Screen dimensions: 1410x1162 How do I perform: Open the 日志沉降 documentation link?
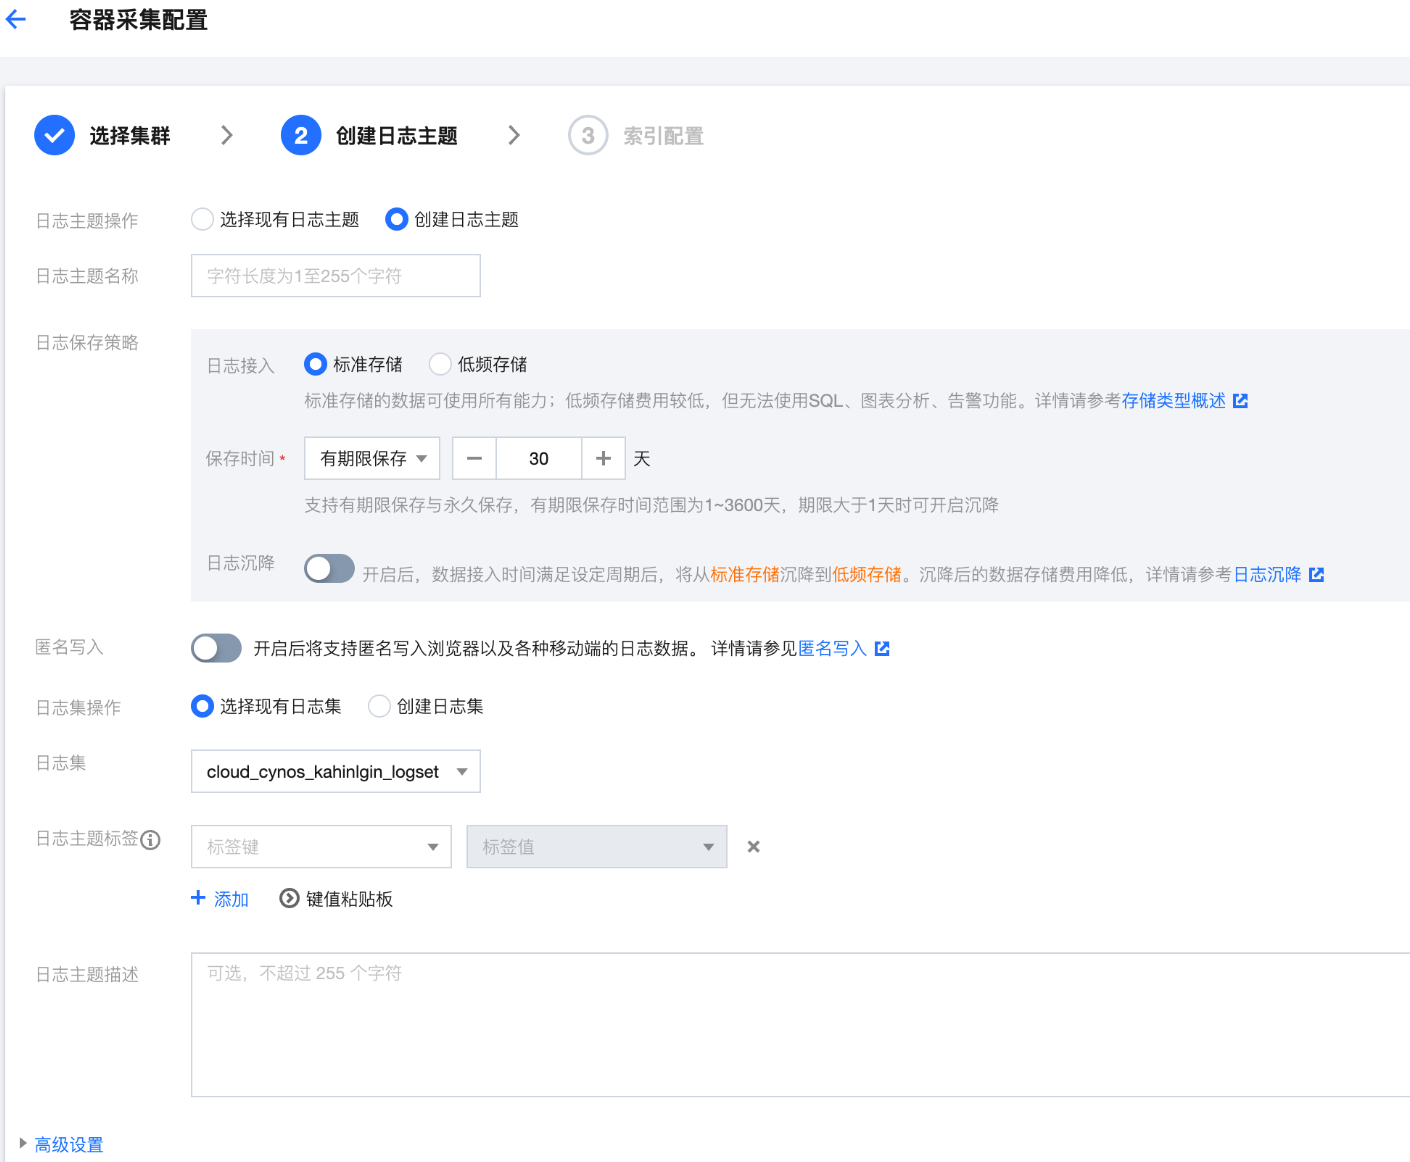(1267, 574)
